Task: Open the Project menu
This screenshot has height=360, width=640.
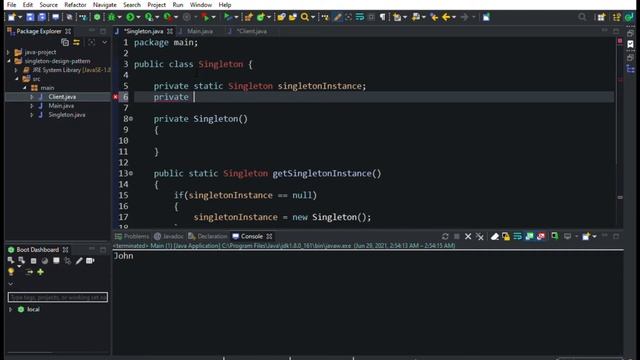Action: [x=156, y=5]
